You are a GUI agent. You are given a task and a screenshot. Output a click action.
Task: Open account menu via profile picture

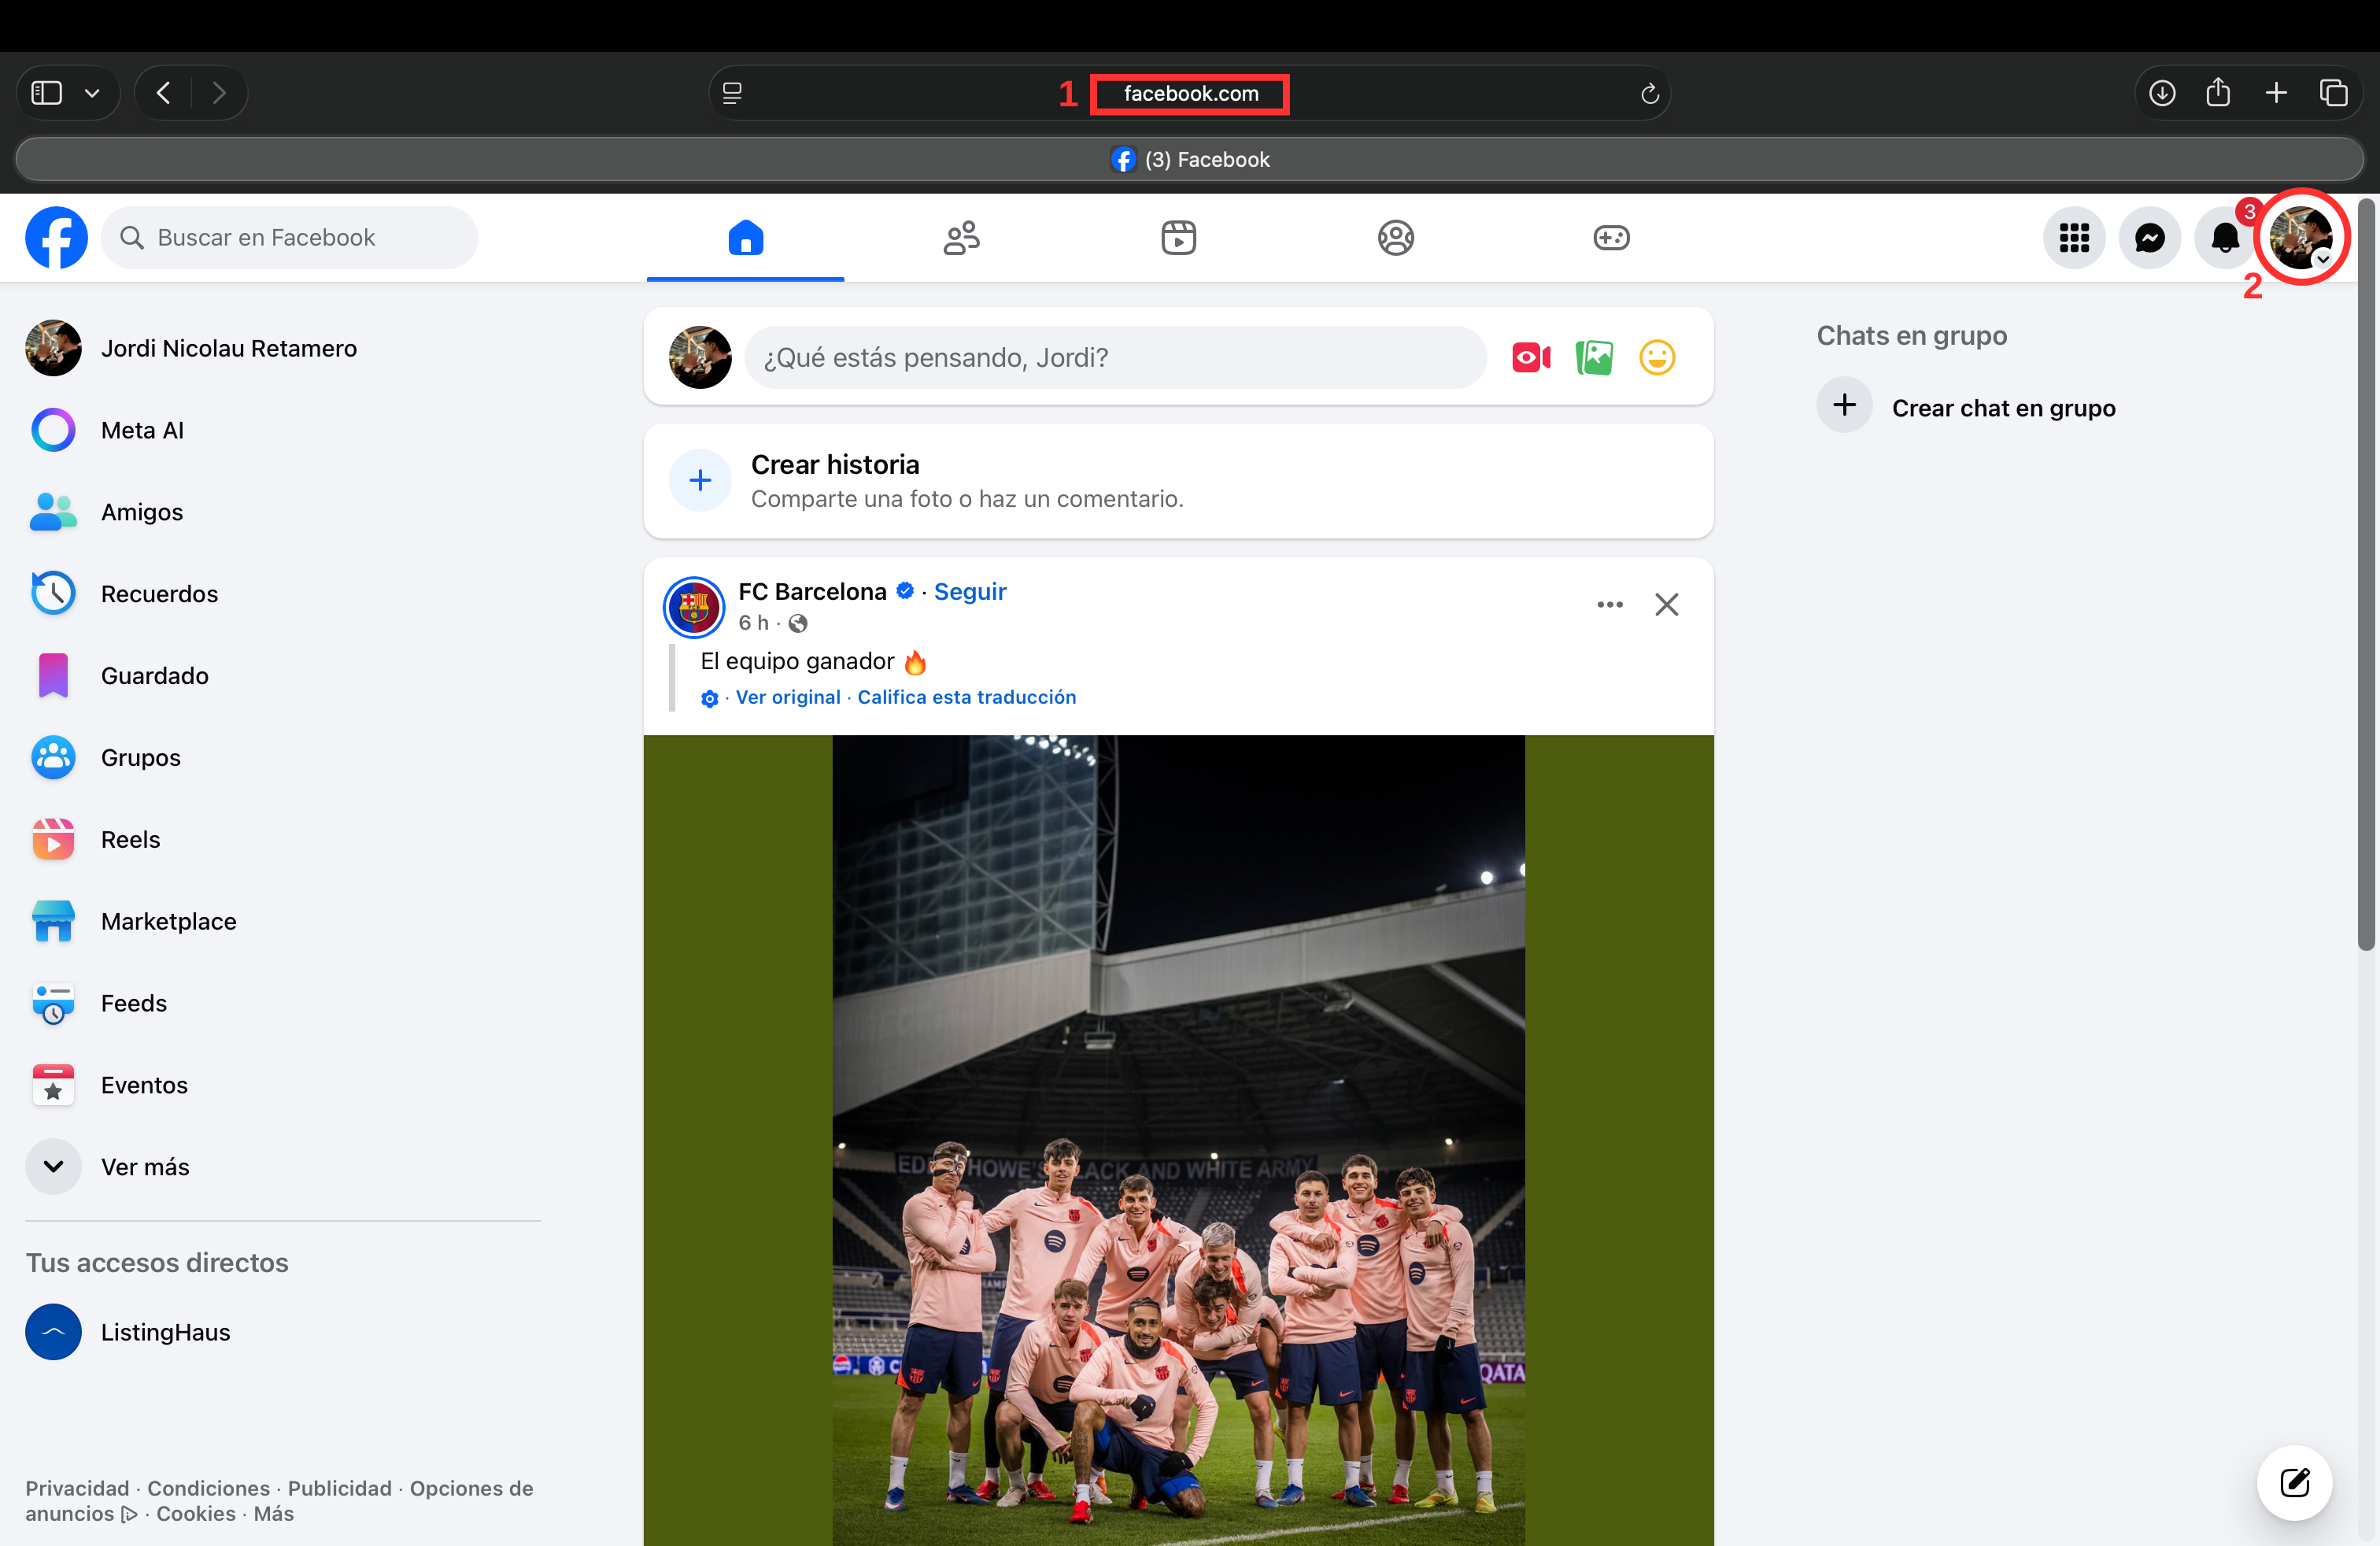[2300, 238]
